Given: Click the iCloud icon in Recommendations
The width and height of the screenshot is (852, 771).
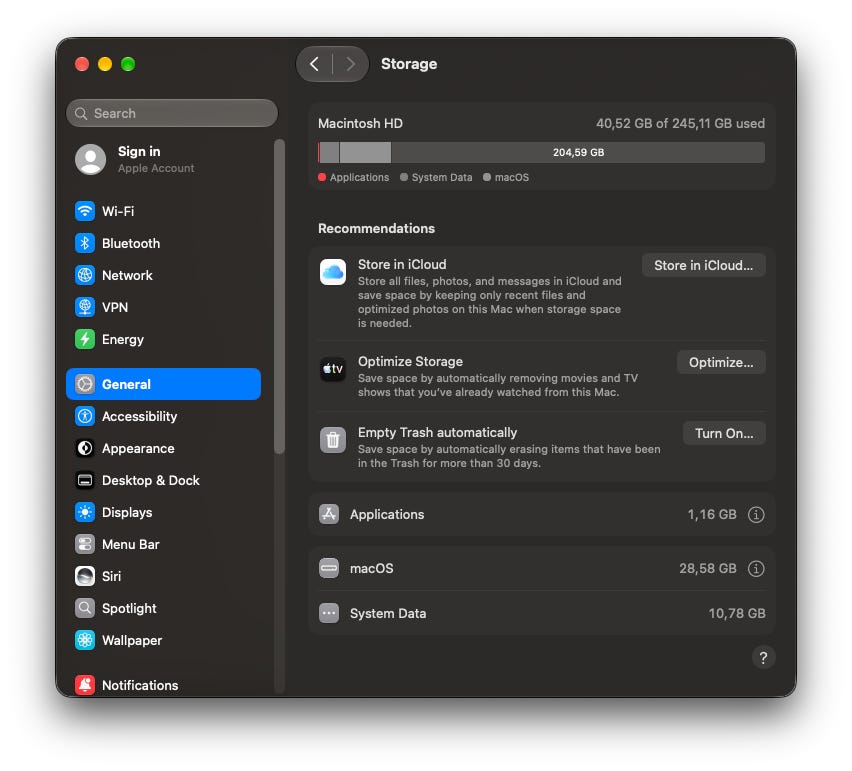Looking at the screenshot, I should tap(333, 272).
